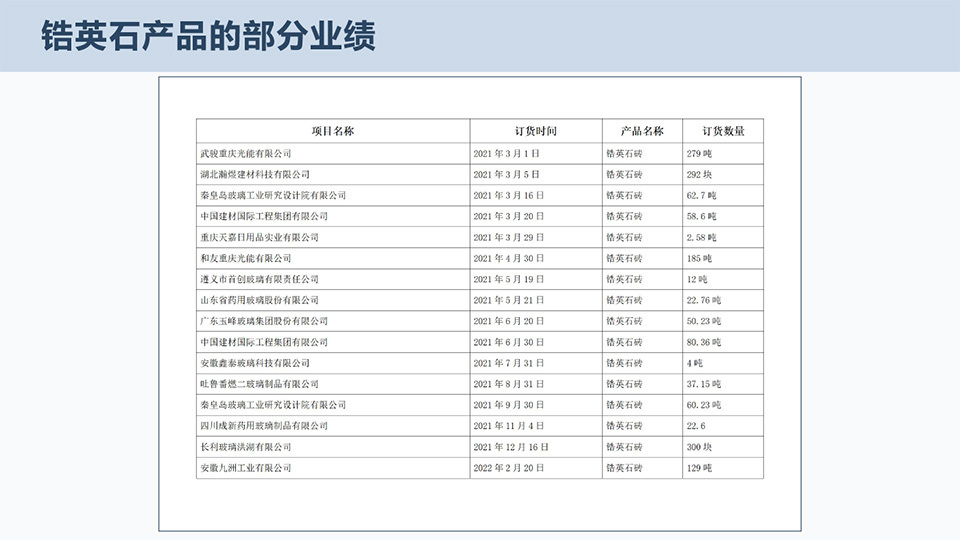Click the date 2021年5月21日
This screenshot has height=540, width=960.
[x=509, y=300]
